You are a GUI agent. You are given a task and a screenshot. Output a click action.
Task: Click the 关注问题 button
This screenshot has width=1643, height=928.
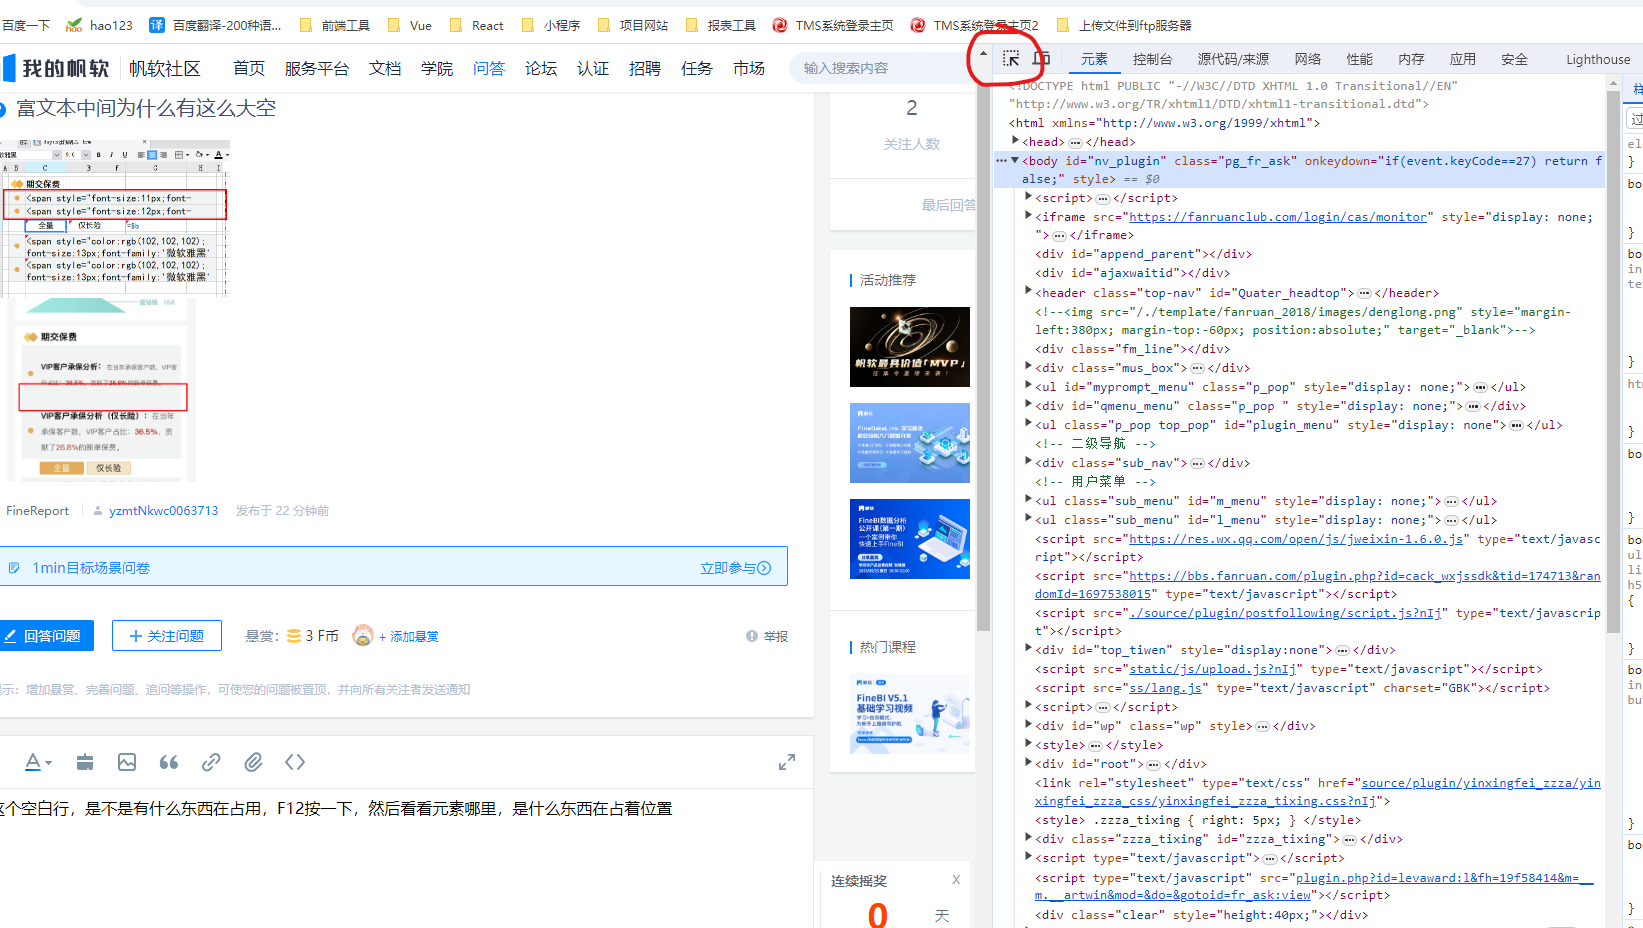[x=166, y=636]
